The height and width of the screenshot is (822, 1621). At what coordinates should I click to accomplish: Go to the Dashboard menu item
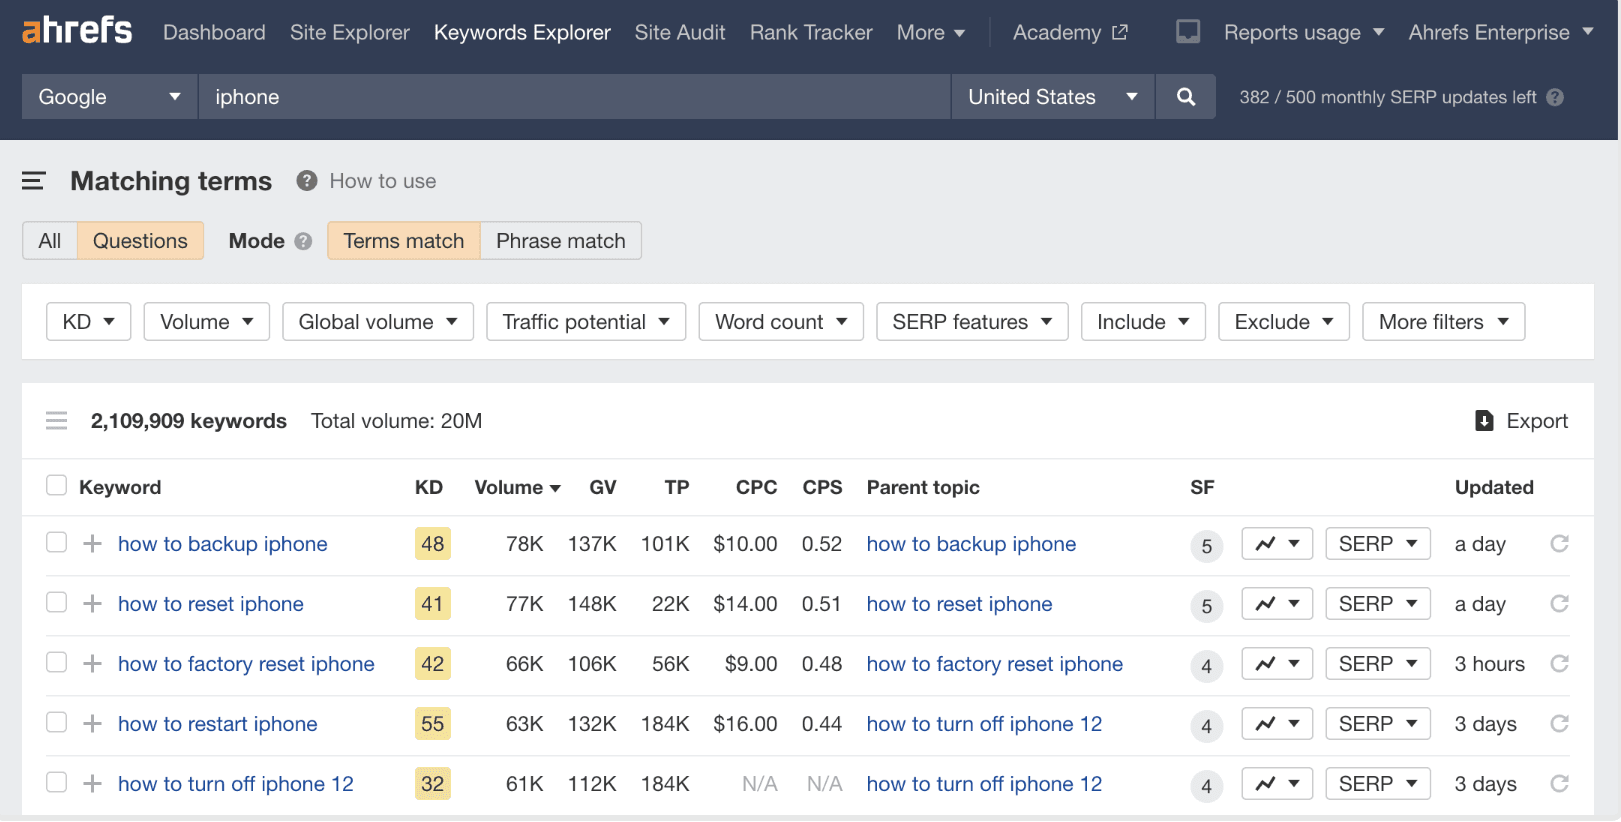214,32
